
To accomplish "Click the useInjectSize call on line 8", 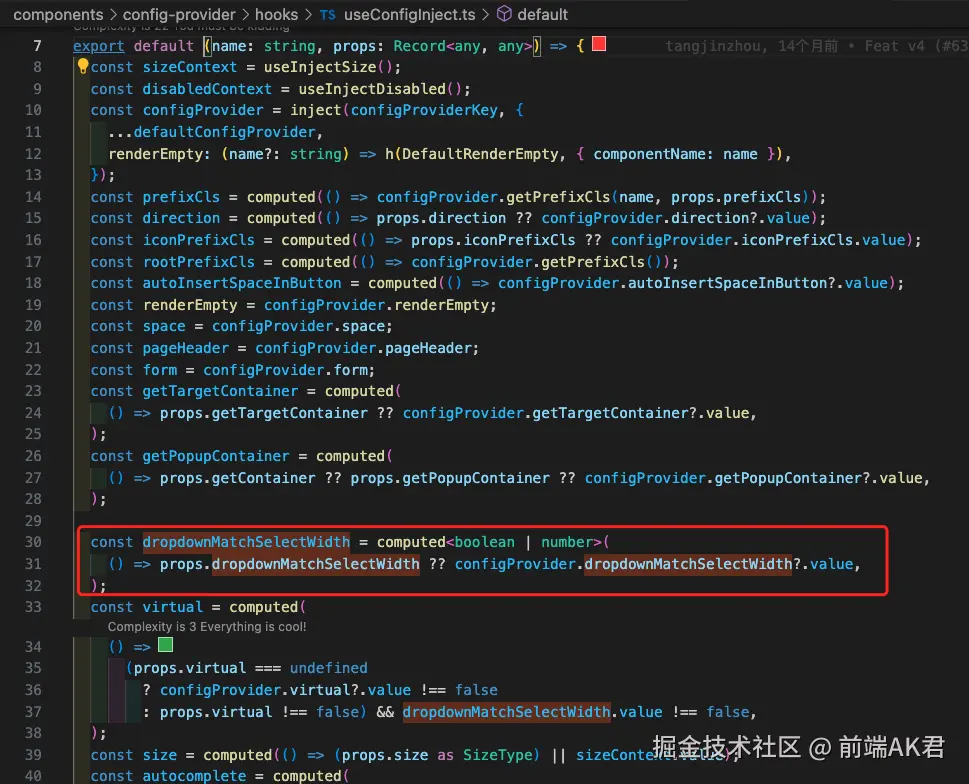I will pyautogui.click(x=320, y=67).
